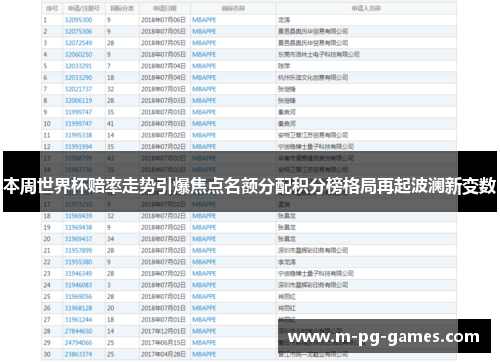Select applicant 东莞市洛林士电子科技有限公司

tap(319, 54)
